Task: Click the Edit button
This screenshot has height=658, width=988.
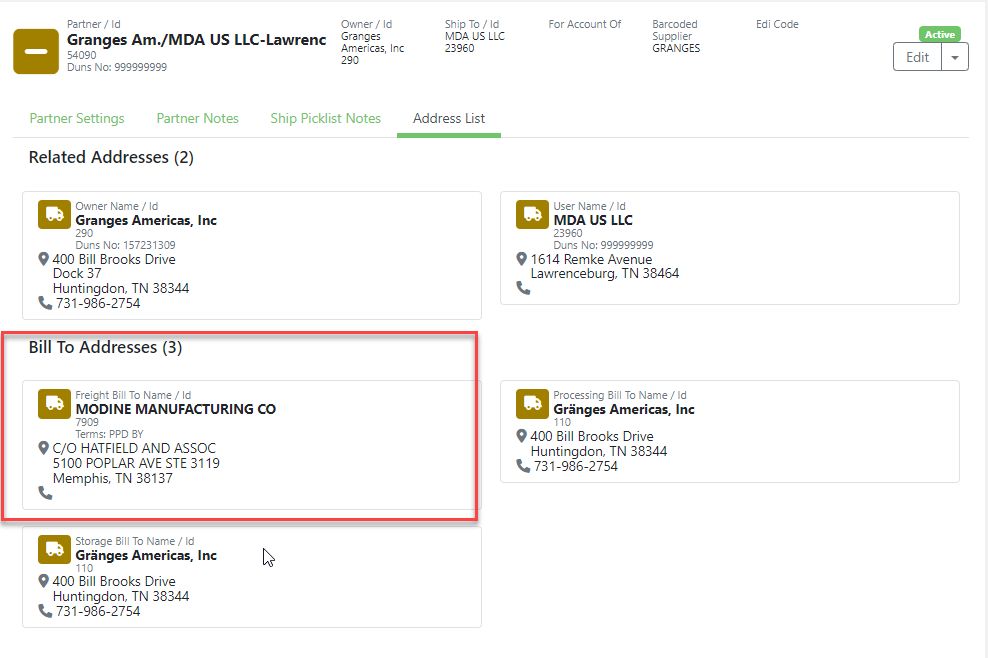Action: coord(917,57)
